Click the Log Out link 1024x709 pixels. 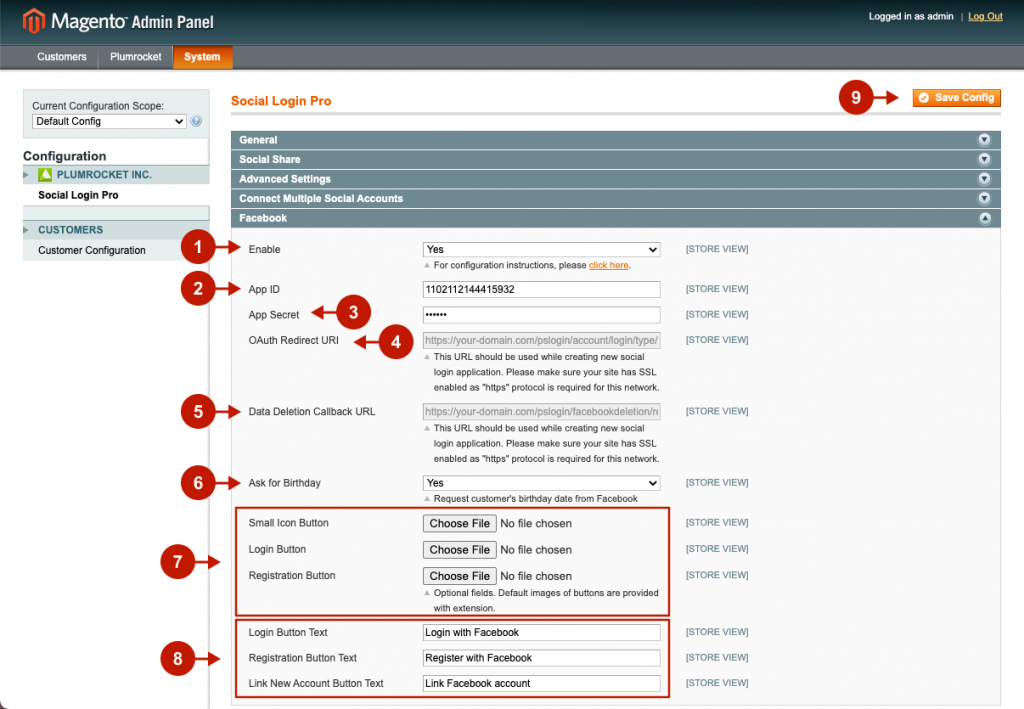(985, 17)
